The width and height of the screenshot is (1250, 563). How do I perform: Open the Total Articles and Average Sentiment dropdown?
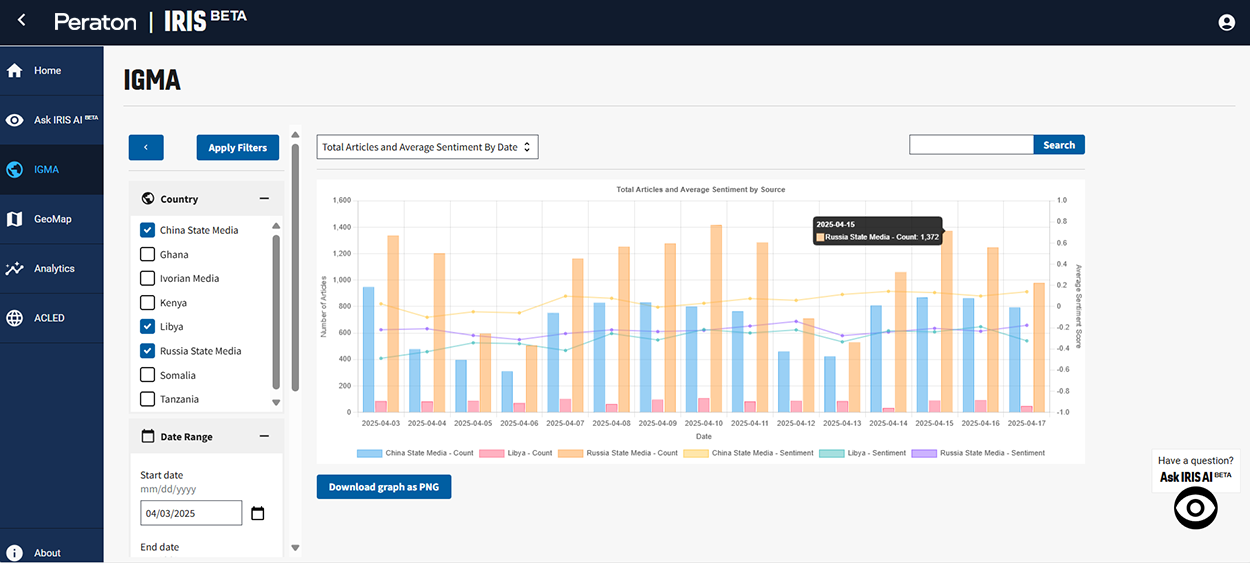[x=428, y=147]
